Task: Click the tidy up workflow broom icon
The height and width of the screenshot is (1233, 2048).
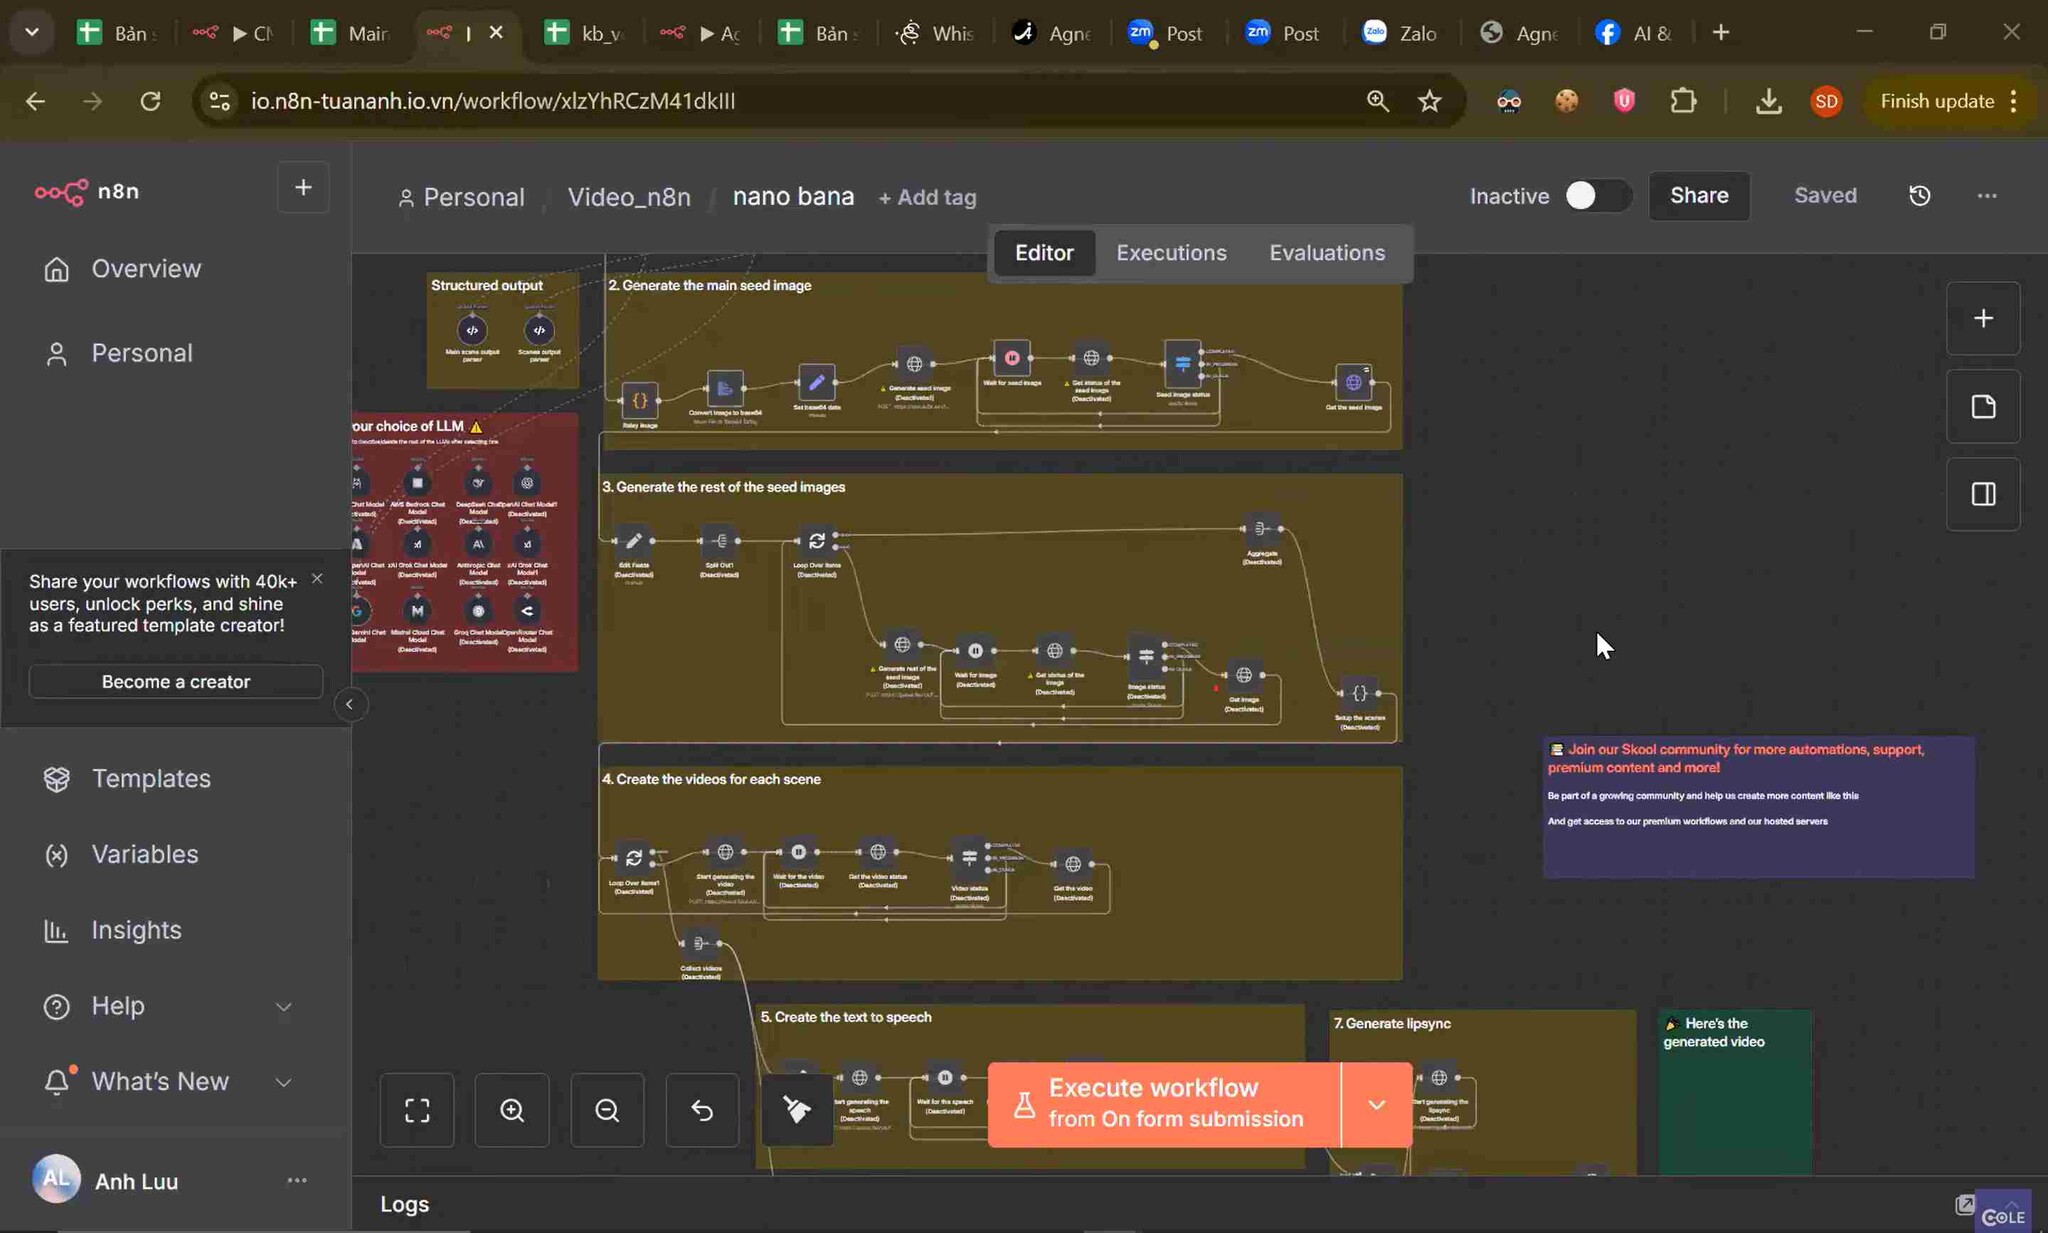Action: click(797, 1110)
